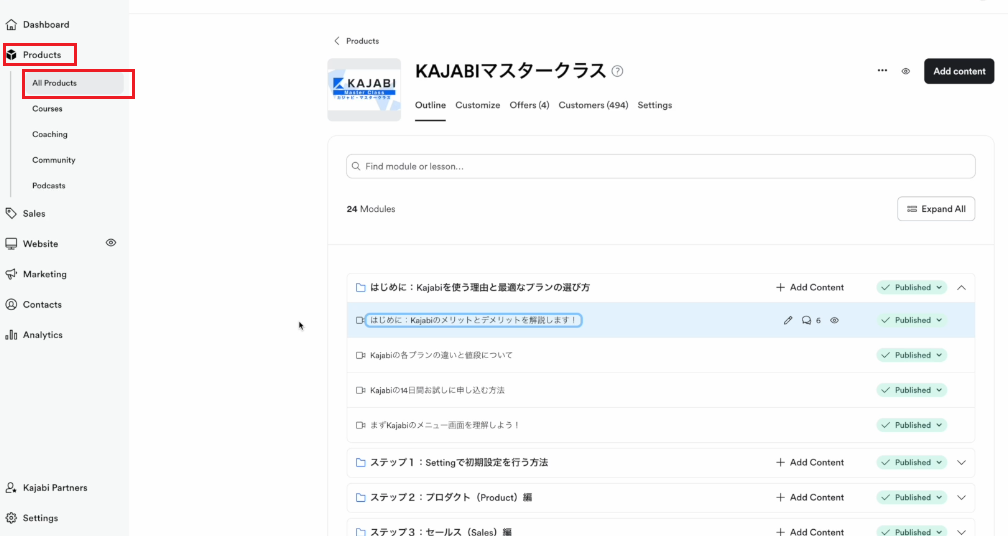Click the back chevron next to Products breadcrumb
Image resolution: width=1008 pixels, height=536 pixels.
pyautogui.click(x=336, y=41)
